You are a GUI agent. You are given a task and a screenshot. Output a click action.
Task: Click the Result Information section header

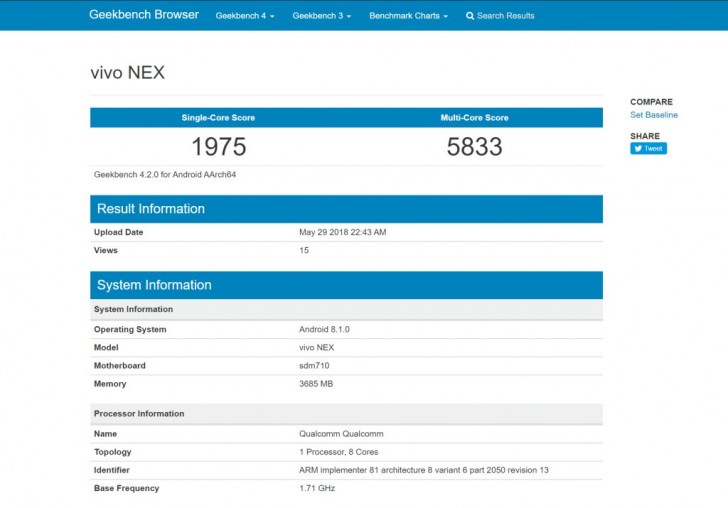[x=151, y=209]
